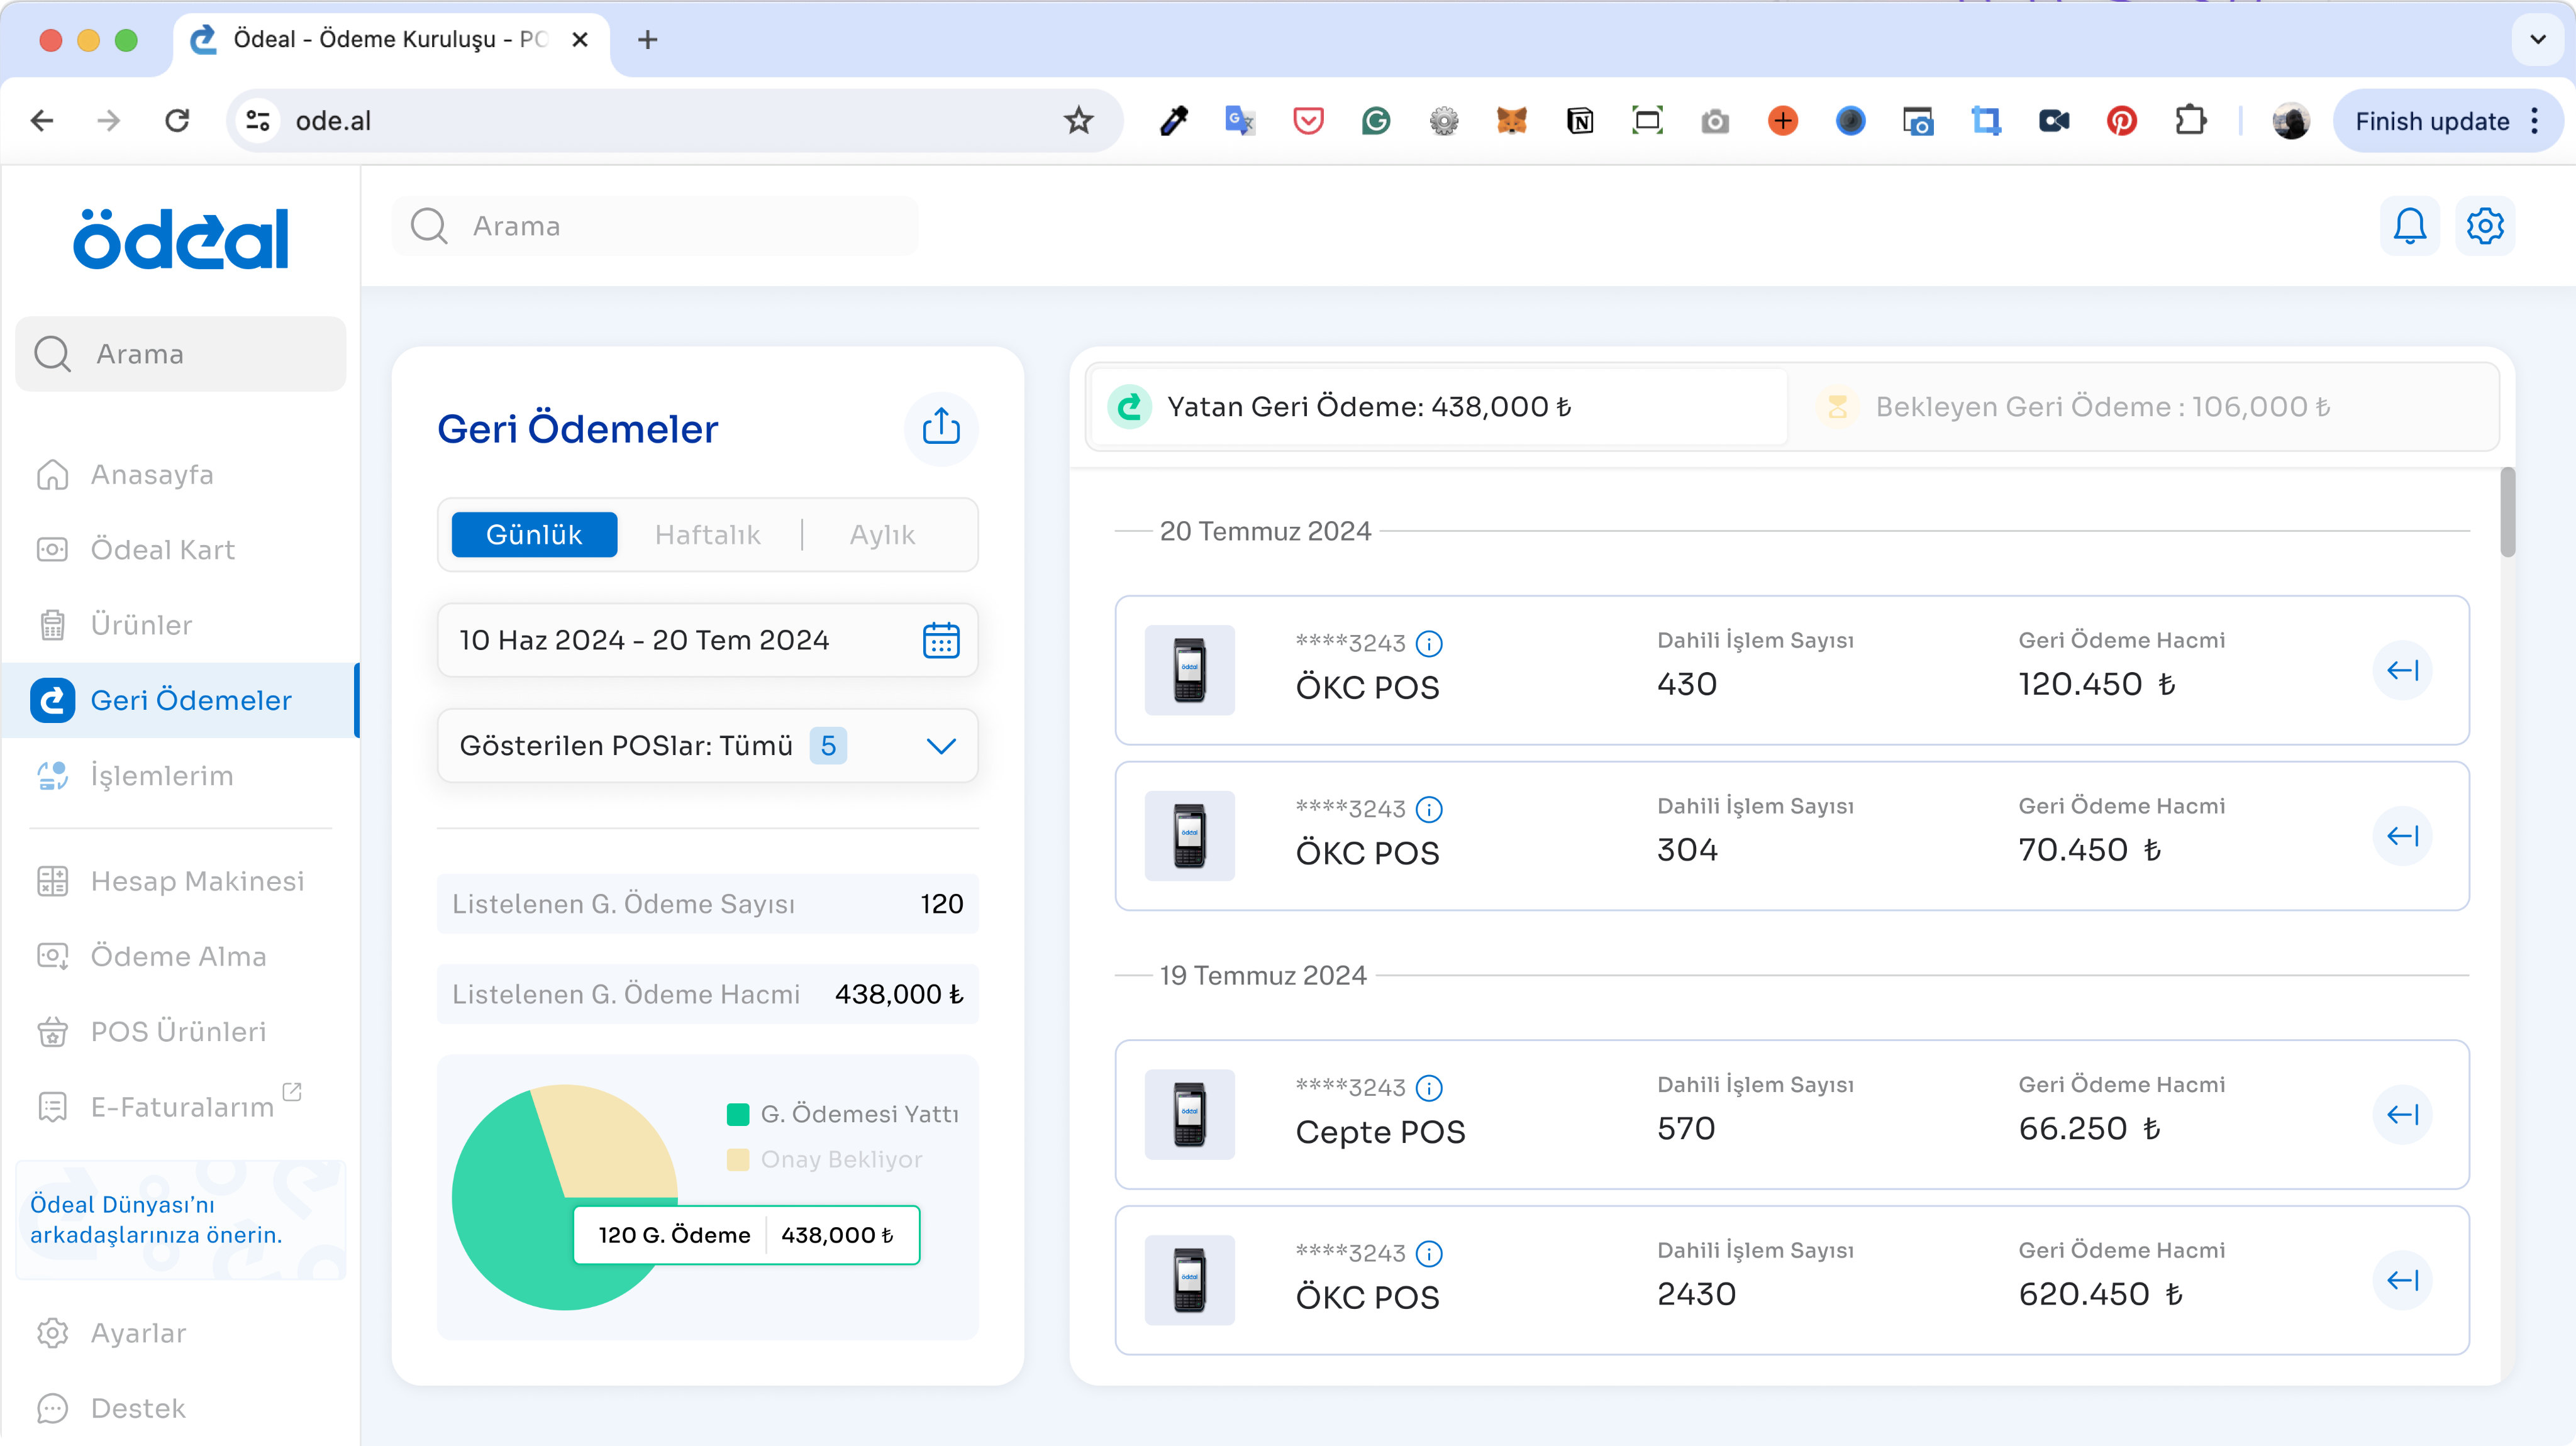
Task: Click the blue 5 POS count badge
Action: [x=828, y=746]
